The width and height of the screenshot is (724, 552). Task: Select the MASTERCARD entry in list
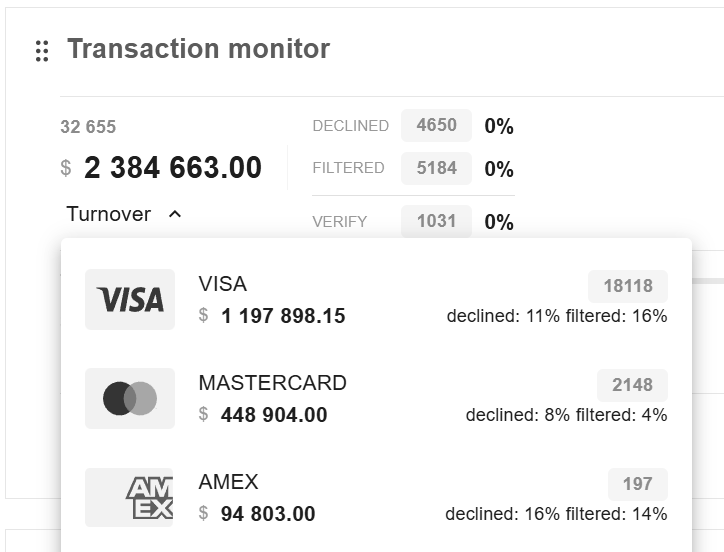click(376, 398)
